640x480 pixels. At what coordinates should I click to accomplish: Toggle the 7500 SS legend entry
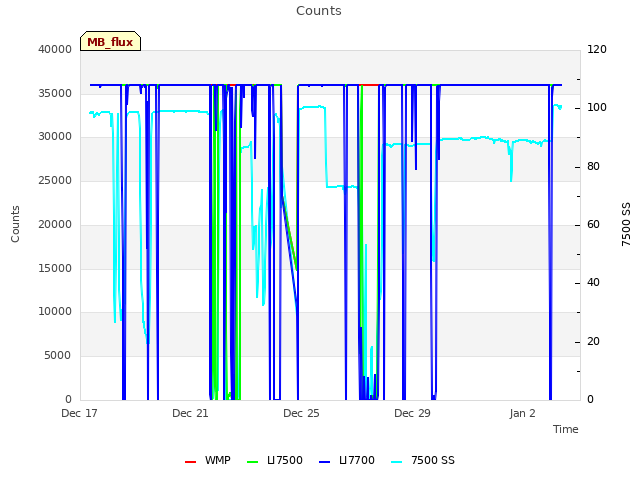pos(423,460)
